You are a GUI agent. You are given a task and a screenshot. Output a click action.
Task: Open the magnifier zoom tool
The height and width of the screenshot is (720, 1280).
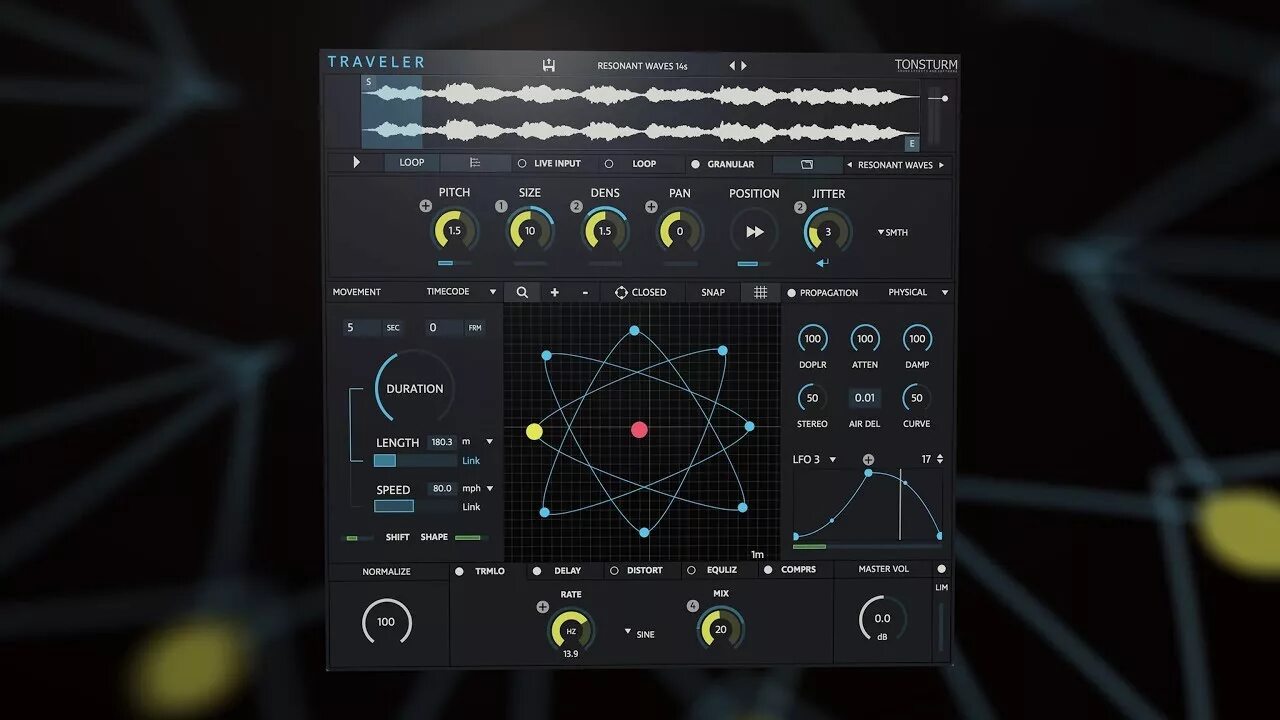522,292
